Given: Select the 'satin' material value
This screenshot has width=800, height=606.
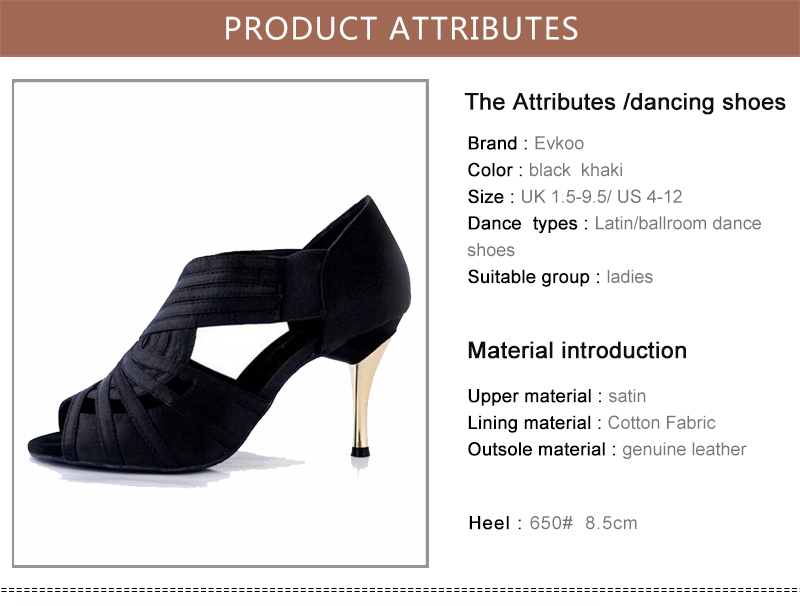Looking at the screenshot, I should pos(627,396).
